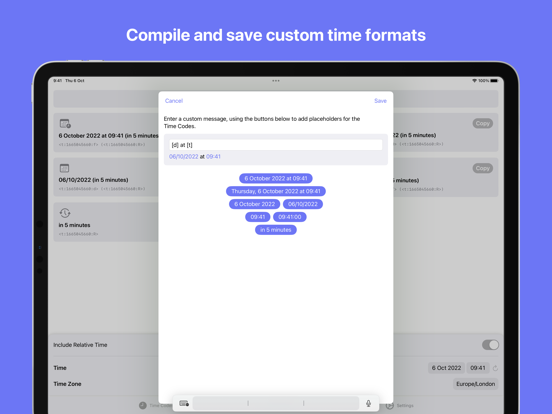Cancel the custom format dialog
Image resolution: width=552 pixels, height=414 pixels.
(174, 101)
